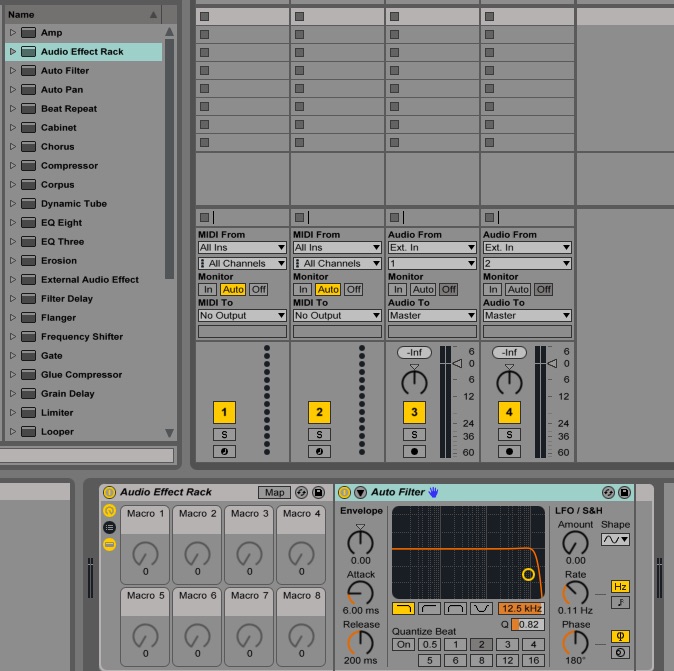Mute track 3 with its activator

(x=414, y=412)
